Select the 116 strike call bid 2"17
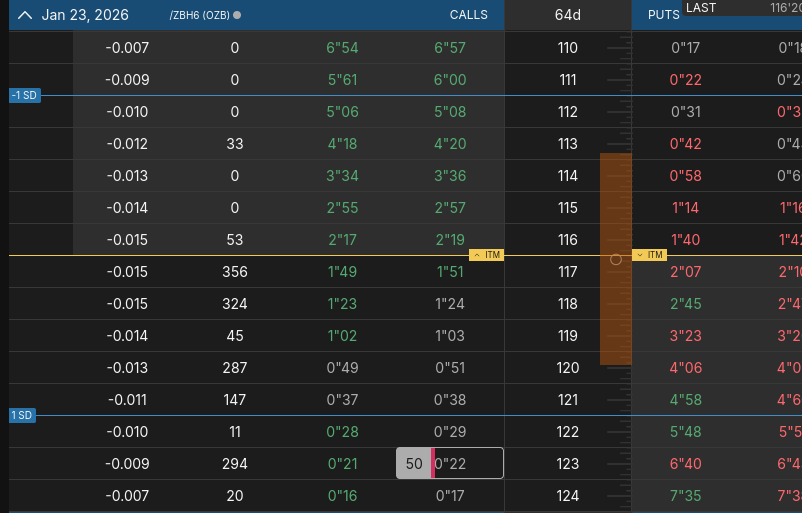 point(342,240)
